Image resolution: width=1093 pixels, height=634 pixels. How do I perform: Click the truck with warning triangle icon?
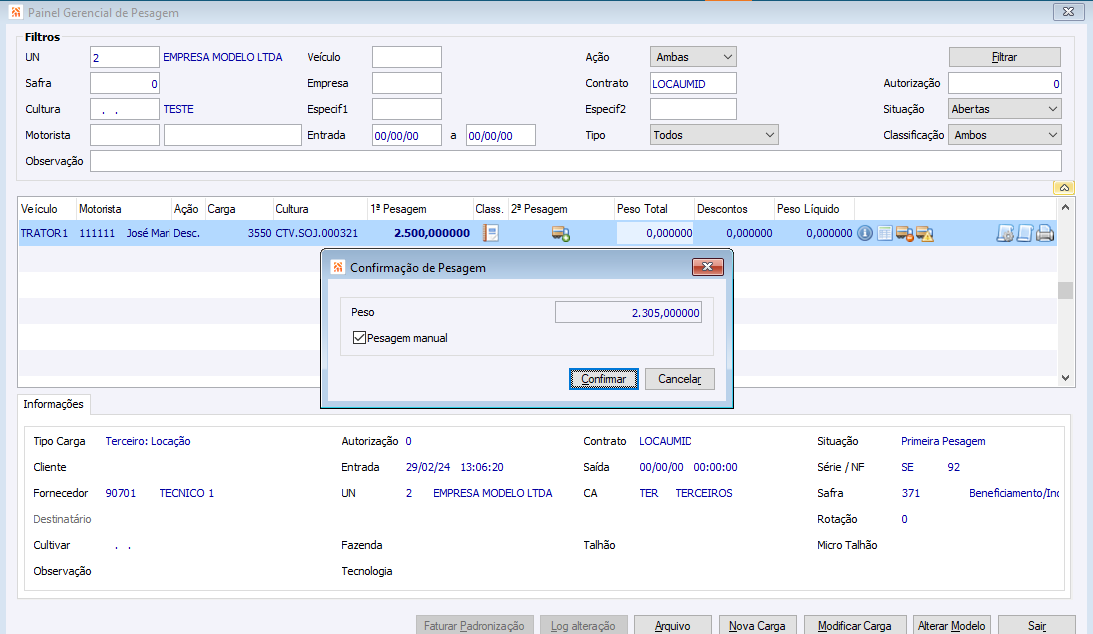pos(925,234)
